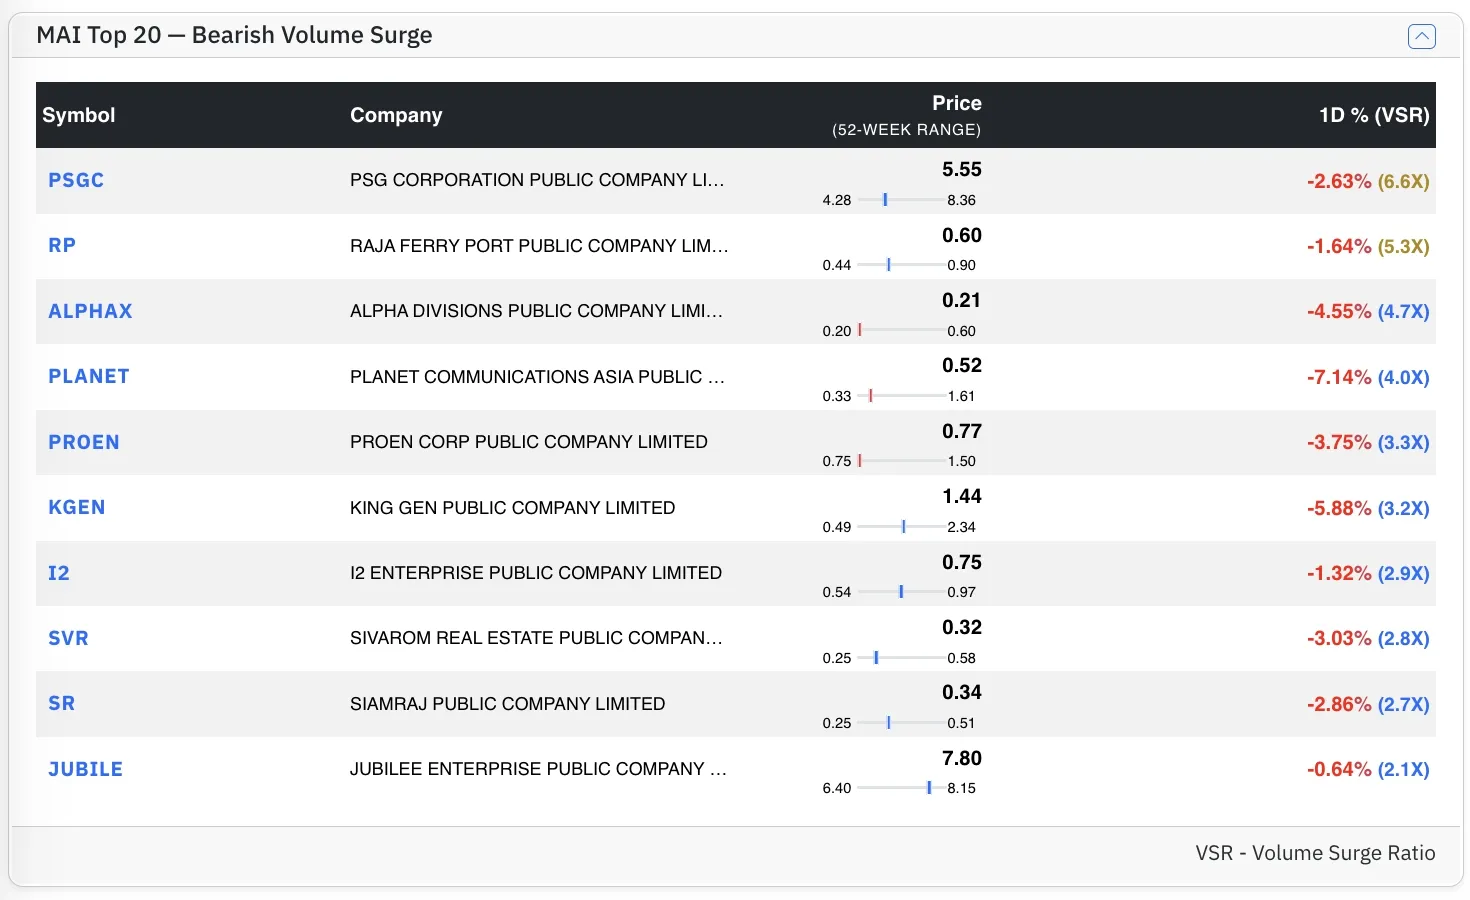Click JUBILE 52-week range bar
This screenshot has width=1470, height=900.
click(900, 788)
